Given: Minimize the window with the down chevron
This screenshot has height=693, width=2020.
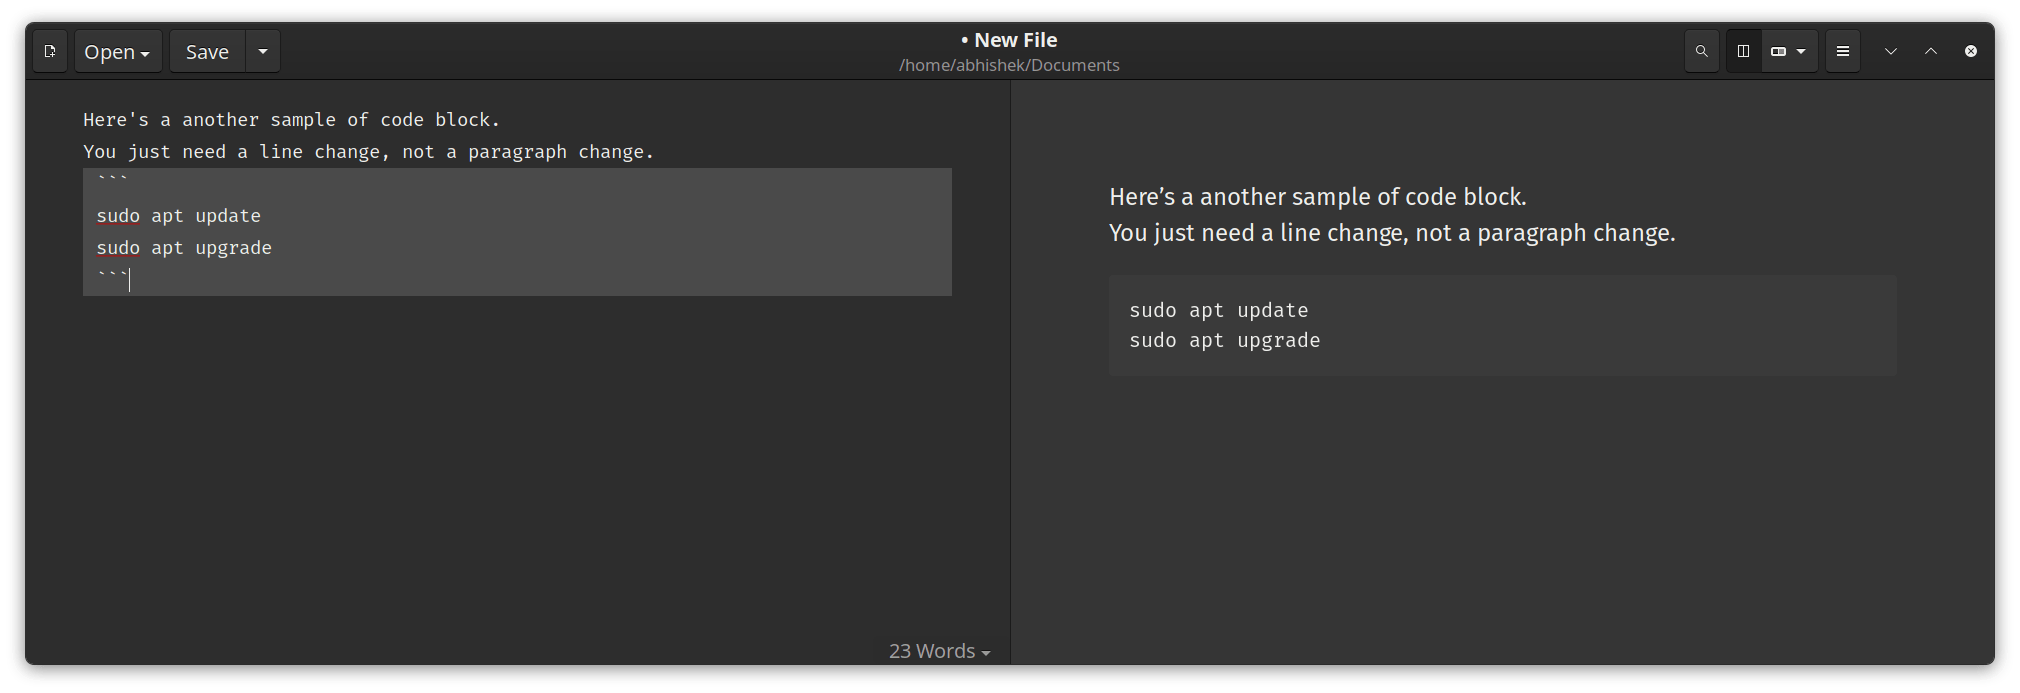Looking at the screenshot, I should 1891,51.
